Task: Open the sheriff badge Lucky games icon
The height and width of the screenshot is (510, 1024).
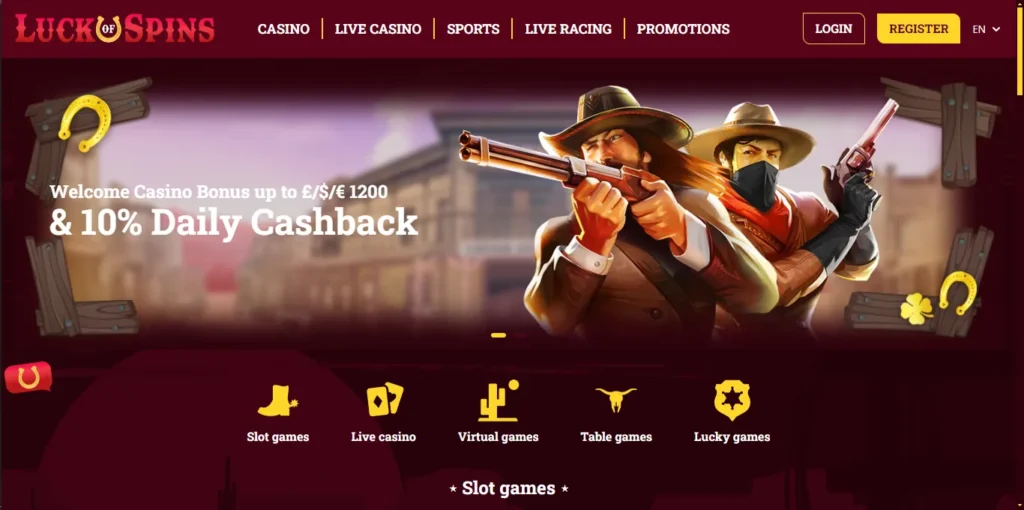Action: [732, 400]
